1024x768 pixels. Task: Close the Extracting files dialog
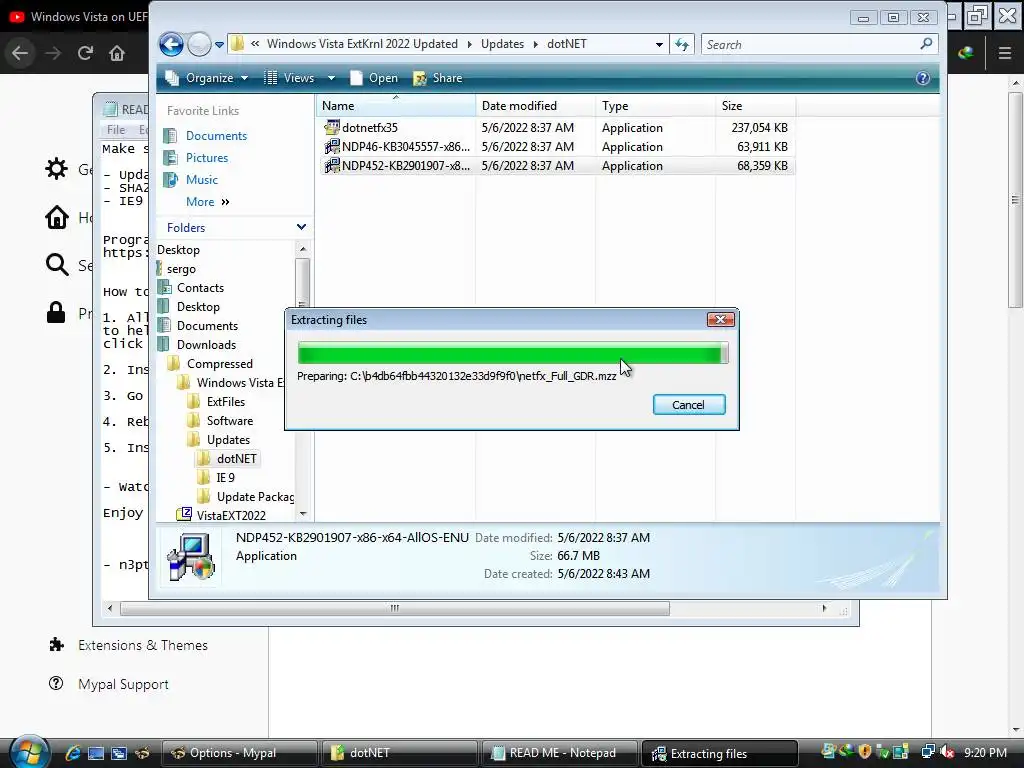[720, 319]
